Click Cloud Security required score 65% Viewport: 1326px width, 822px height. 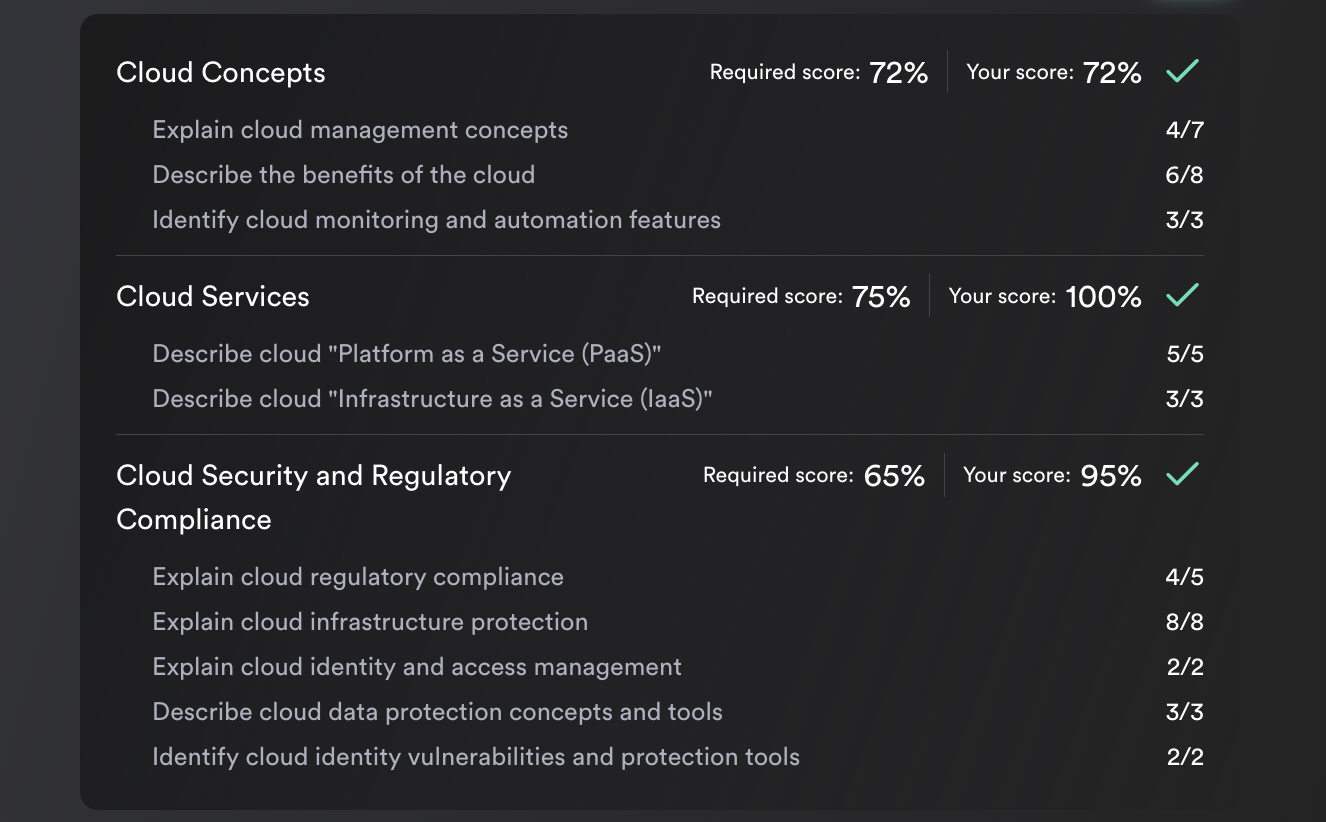[x=814, y=475]
